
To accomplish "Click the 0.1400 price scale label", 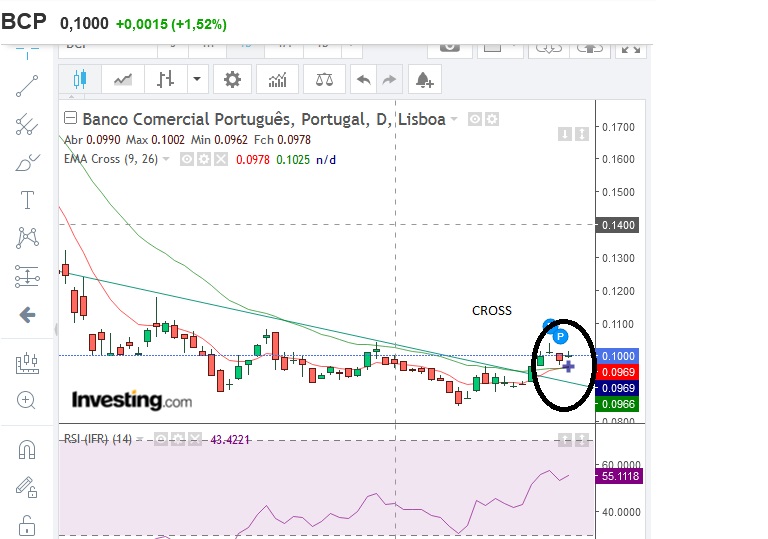I will tap(618, 225).
